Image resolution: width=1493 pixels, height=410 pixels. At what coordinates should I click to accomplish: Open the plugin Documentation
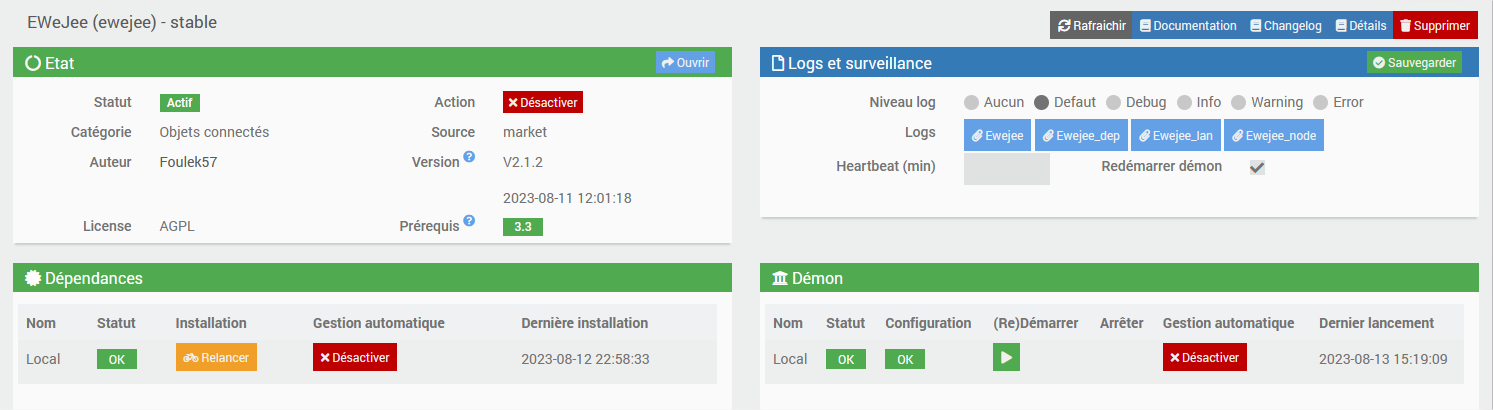1188,26
